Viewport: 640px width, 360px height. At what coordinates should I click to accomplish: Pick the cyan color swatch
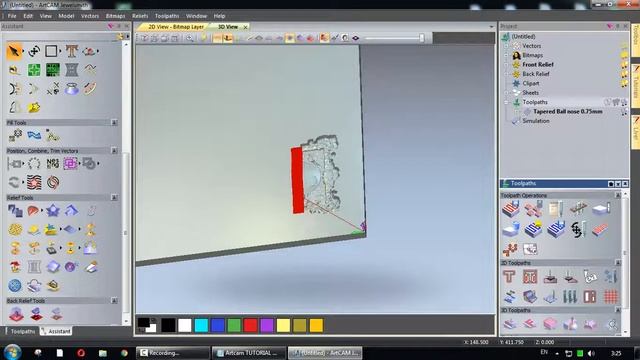pos(201,325)
